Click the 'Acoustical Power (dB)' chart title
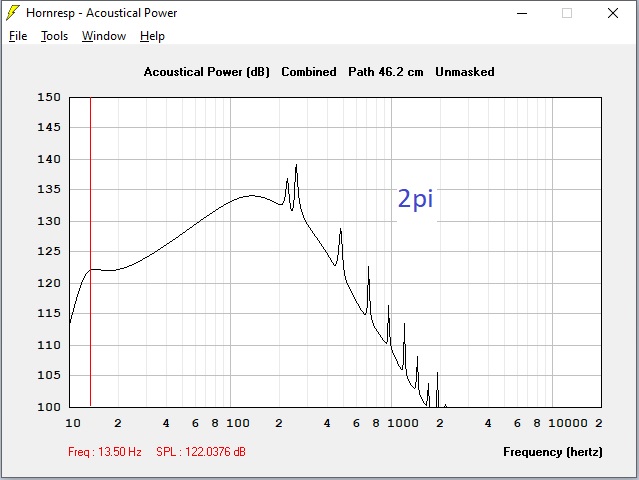 [x=207, y=72]
